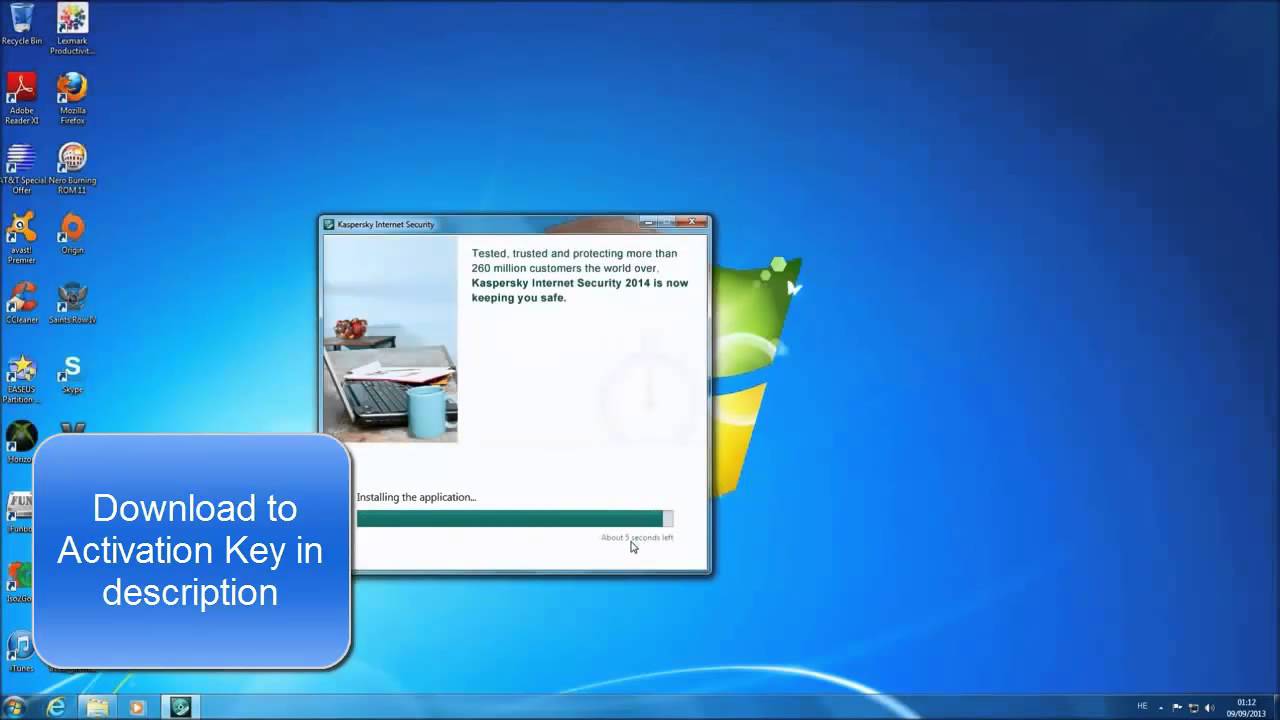Viewport: 1280px width, 720px height.
Task: Minimize the Kaspersky installer window
Action: click(650, 222)
